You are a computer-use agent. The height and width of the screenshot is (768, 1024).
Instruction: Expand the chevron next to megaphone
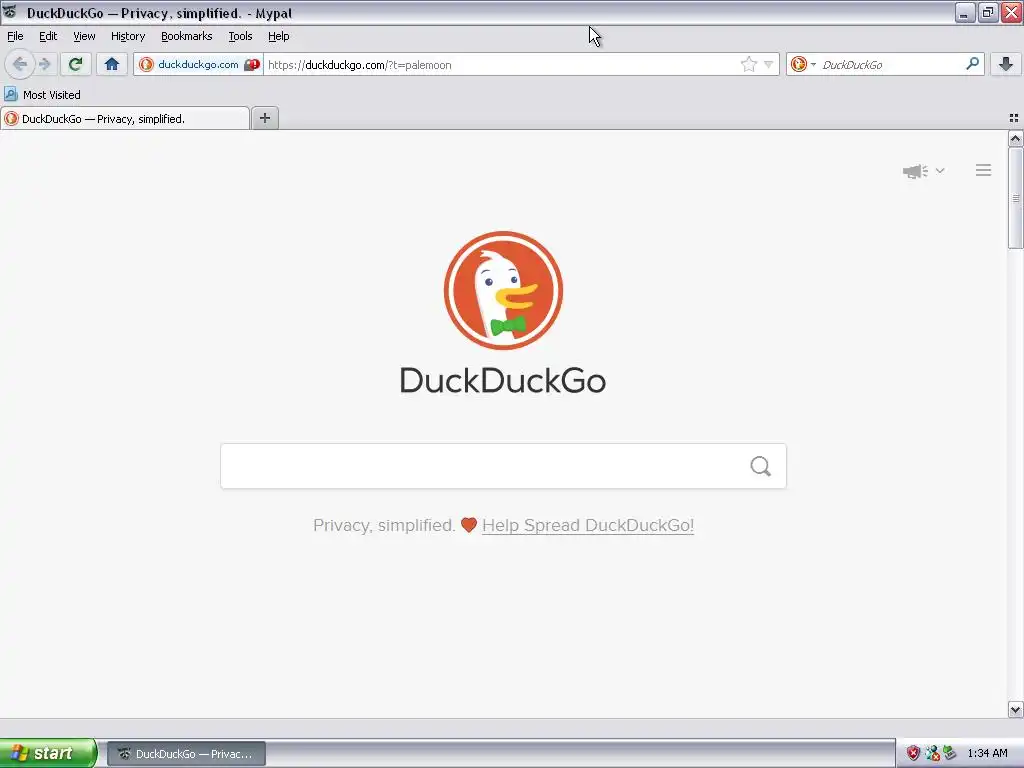[940, 170]
